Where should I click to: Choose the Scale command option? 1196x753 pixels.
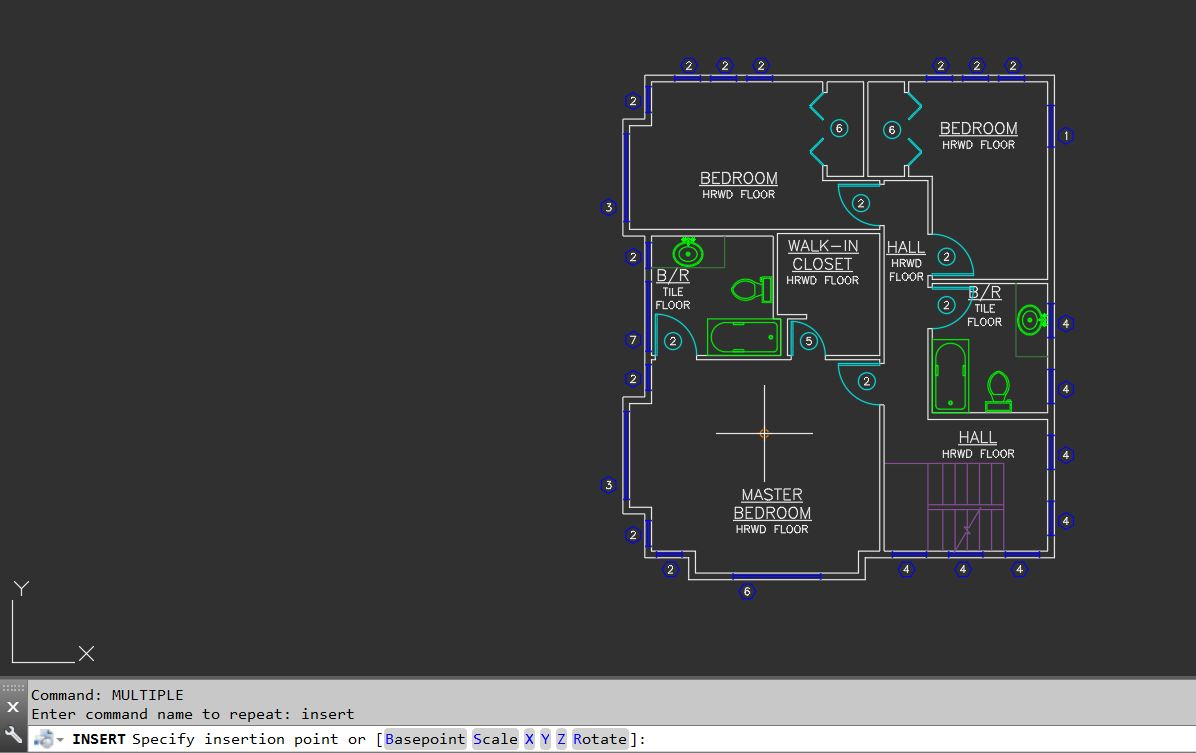point(495,740)
